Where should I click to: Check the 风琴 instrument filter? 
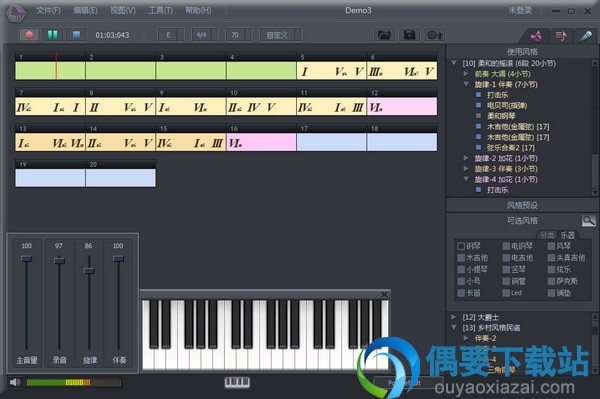click(x=551, y=246)
